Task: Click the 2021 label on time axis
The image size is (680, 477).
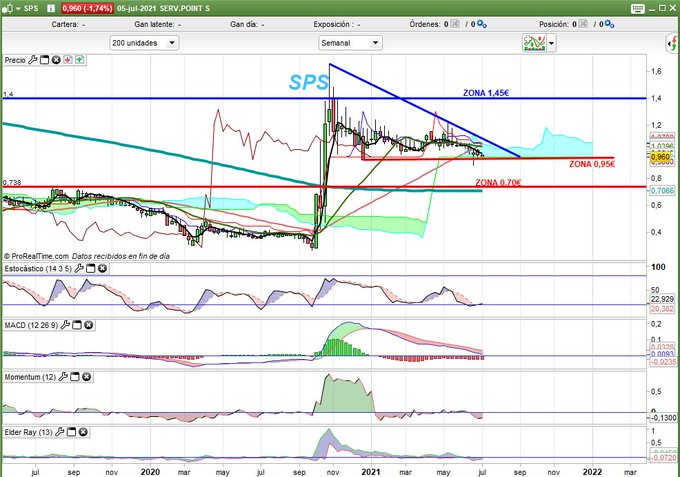Action: tap(371, 472)
